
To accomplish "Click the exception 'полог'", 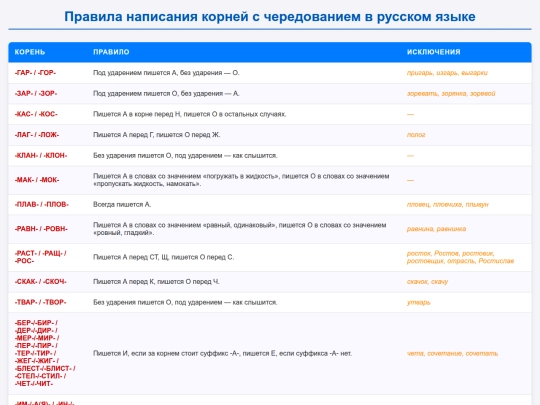I will point(416,135).
